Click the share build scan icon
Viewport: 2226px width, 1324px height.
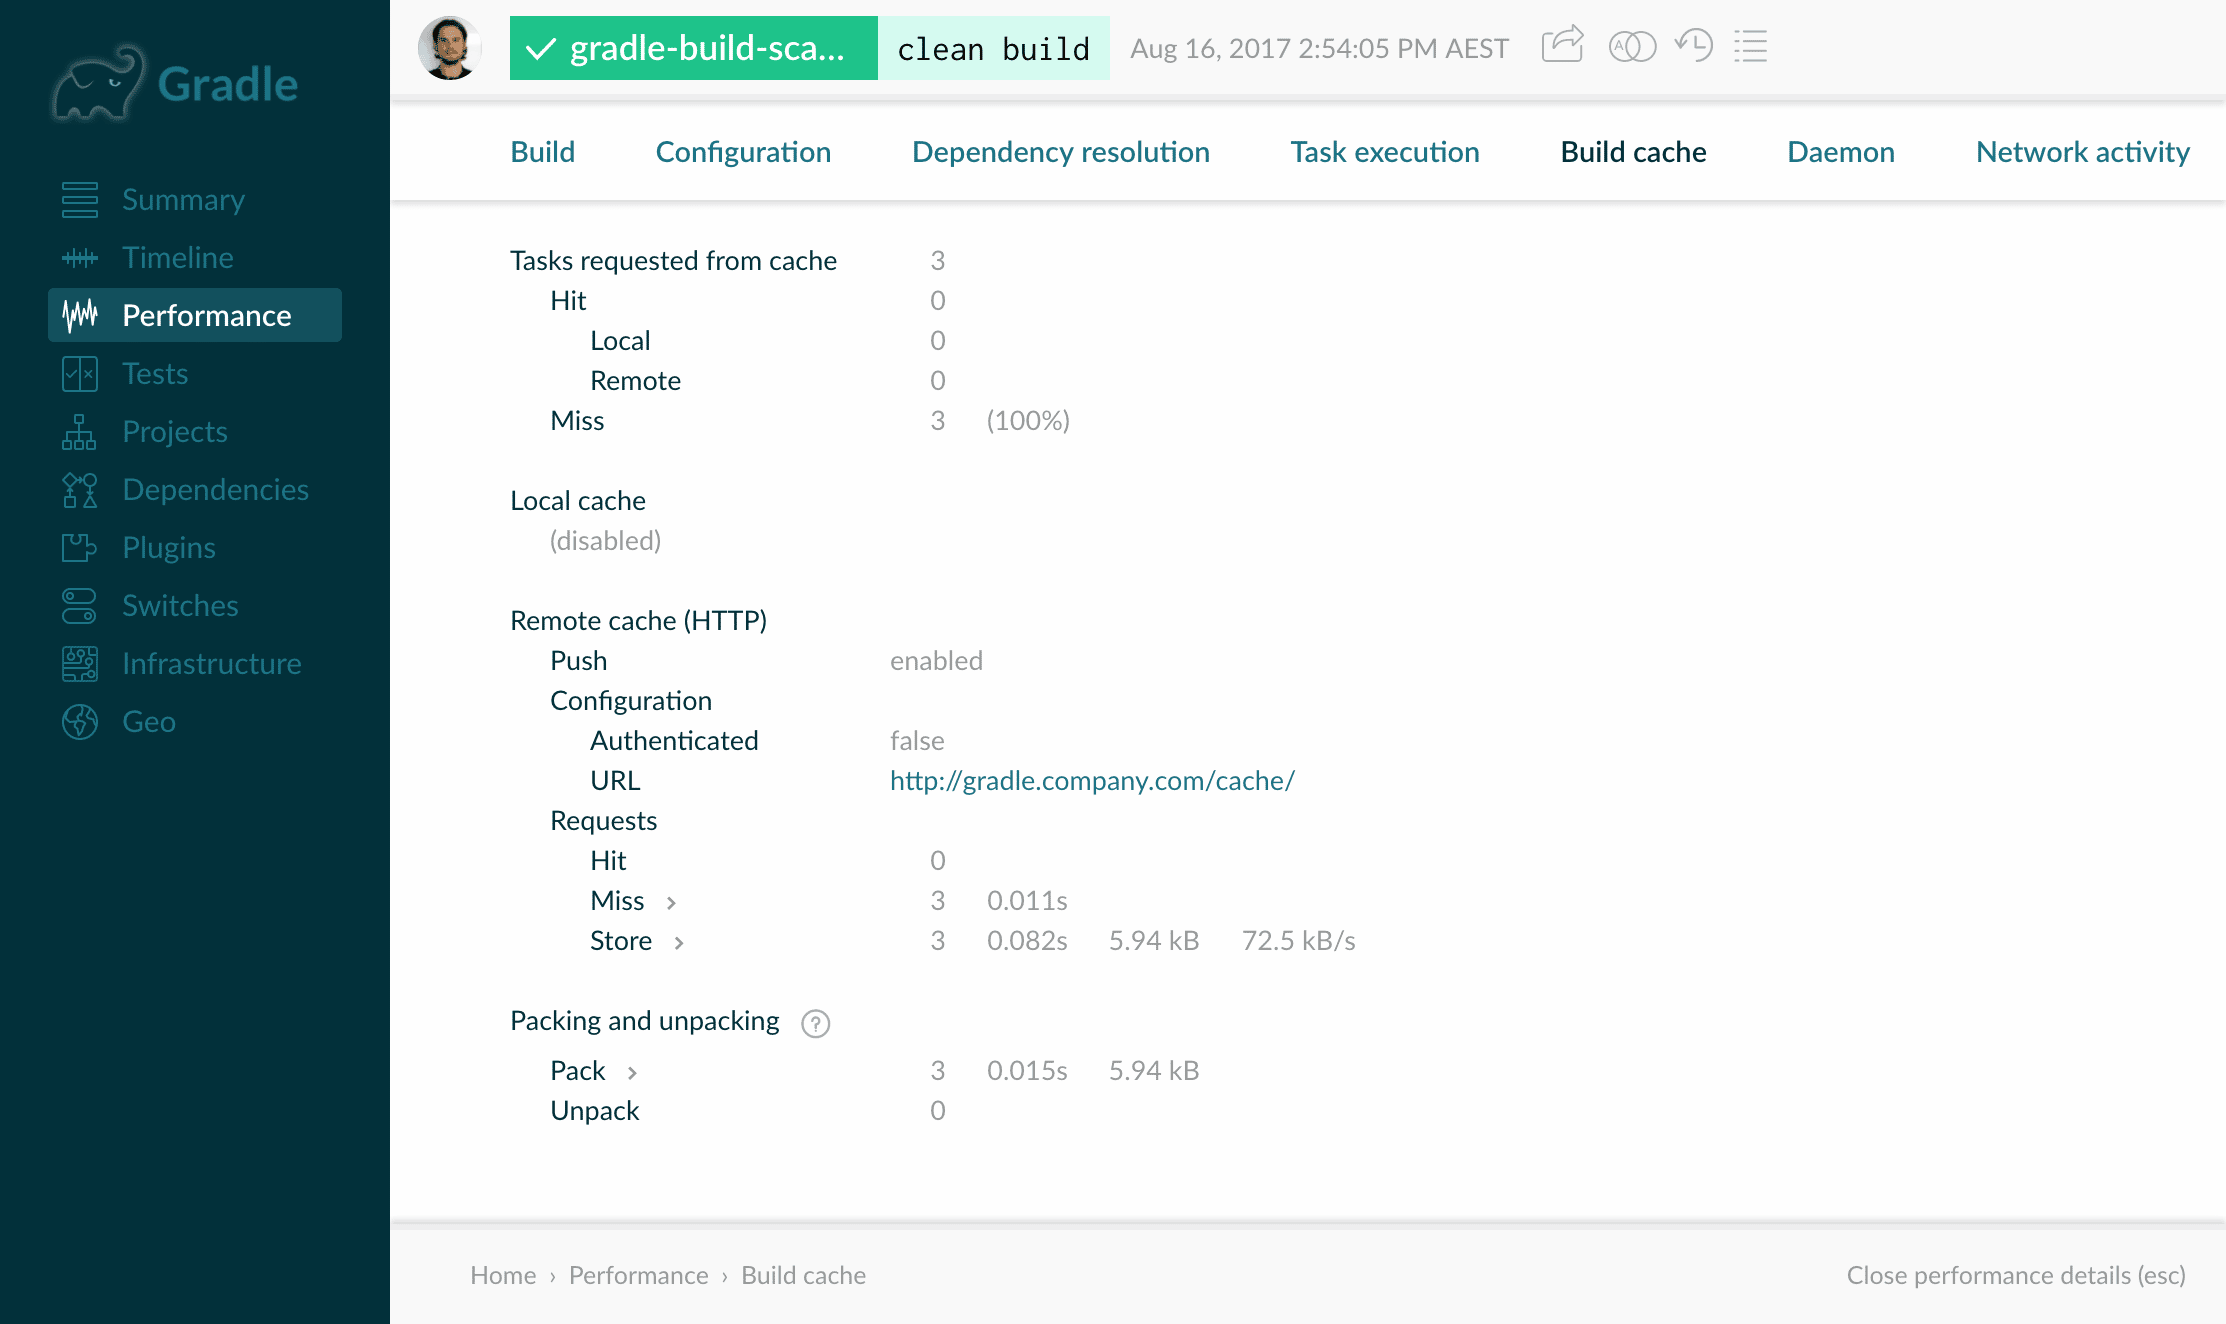(x=1563, y=45)
